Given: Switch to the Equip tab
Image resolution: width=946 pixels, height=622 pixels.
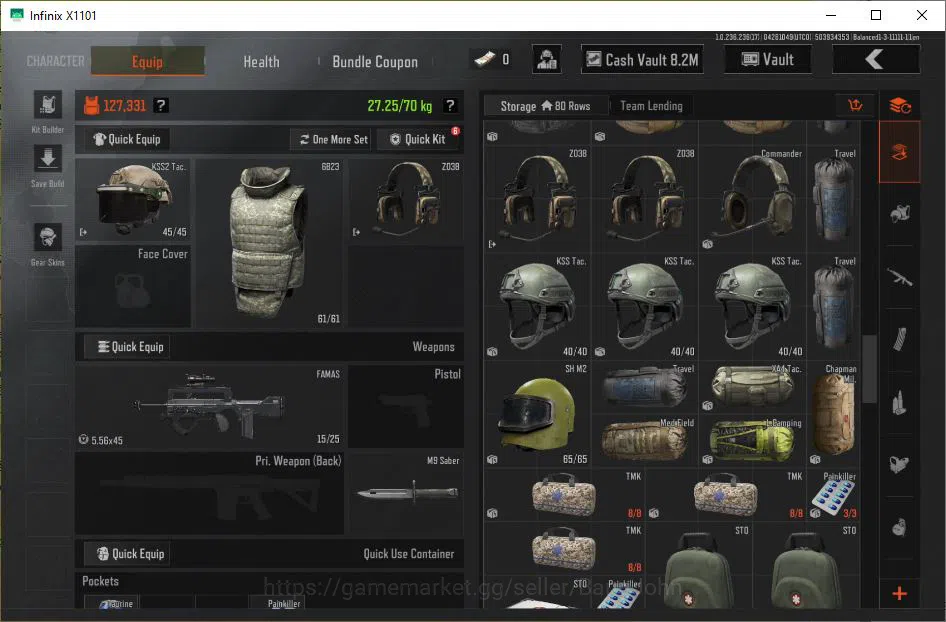Looking at the screenshot, I should 148,61.
